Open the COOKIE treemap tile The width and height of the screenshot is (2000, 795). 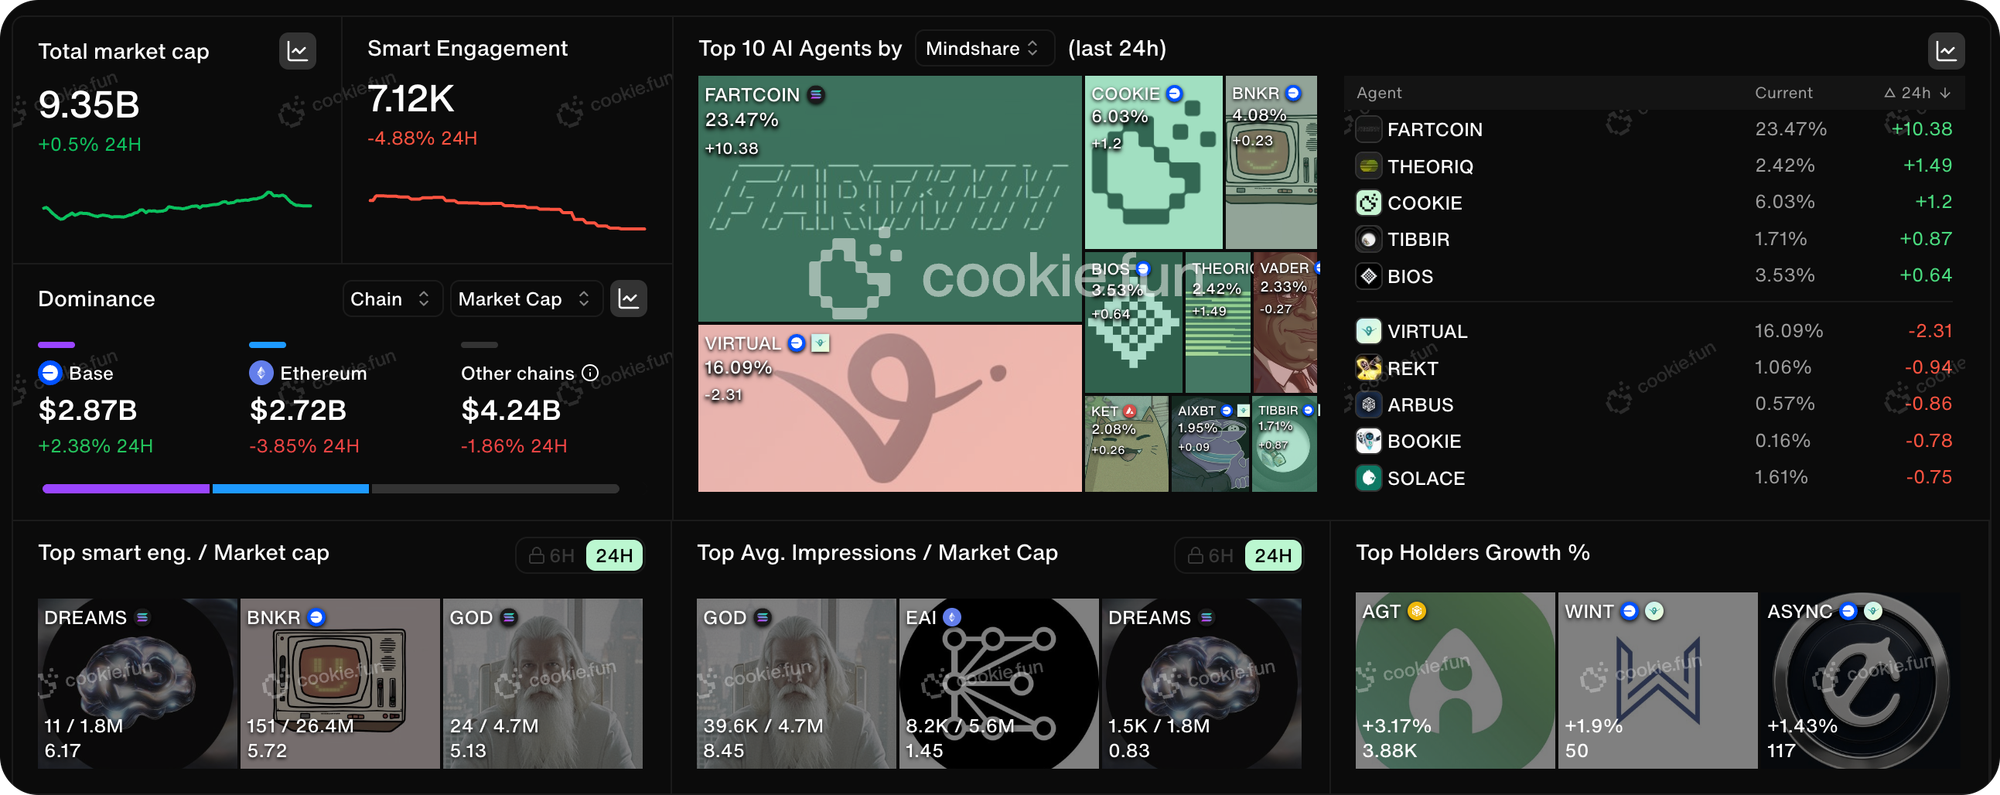pyautogui.click(x=1154, y=162)
